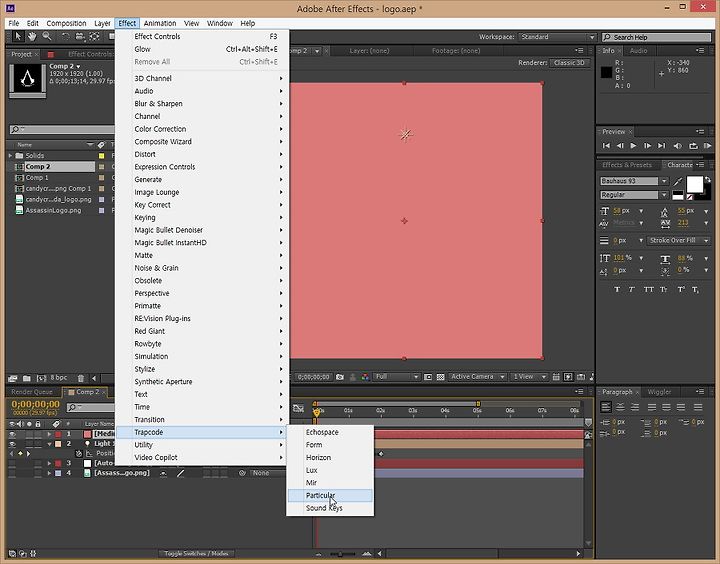Enable Faux Italic text style
Viewport: 720px width, 564px height.
point(632,289)
